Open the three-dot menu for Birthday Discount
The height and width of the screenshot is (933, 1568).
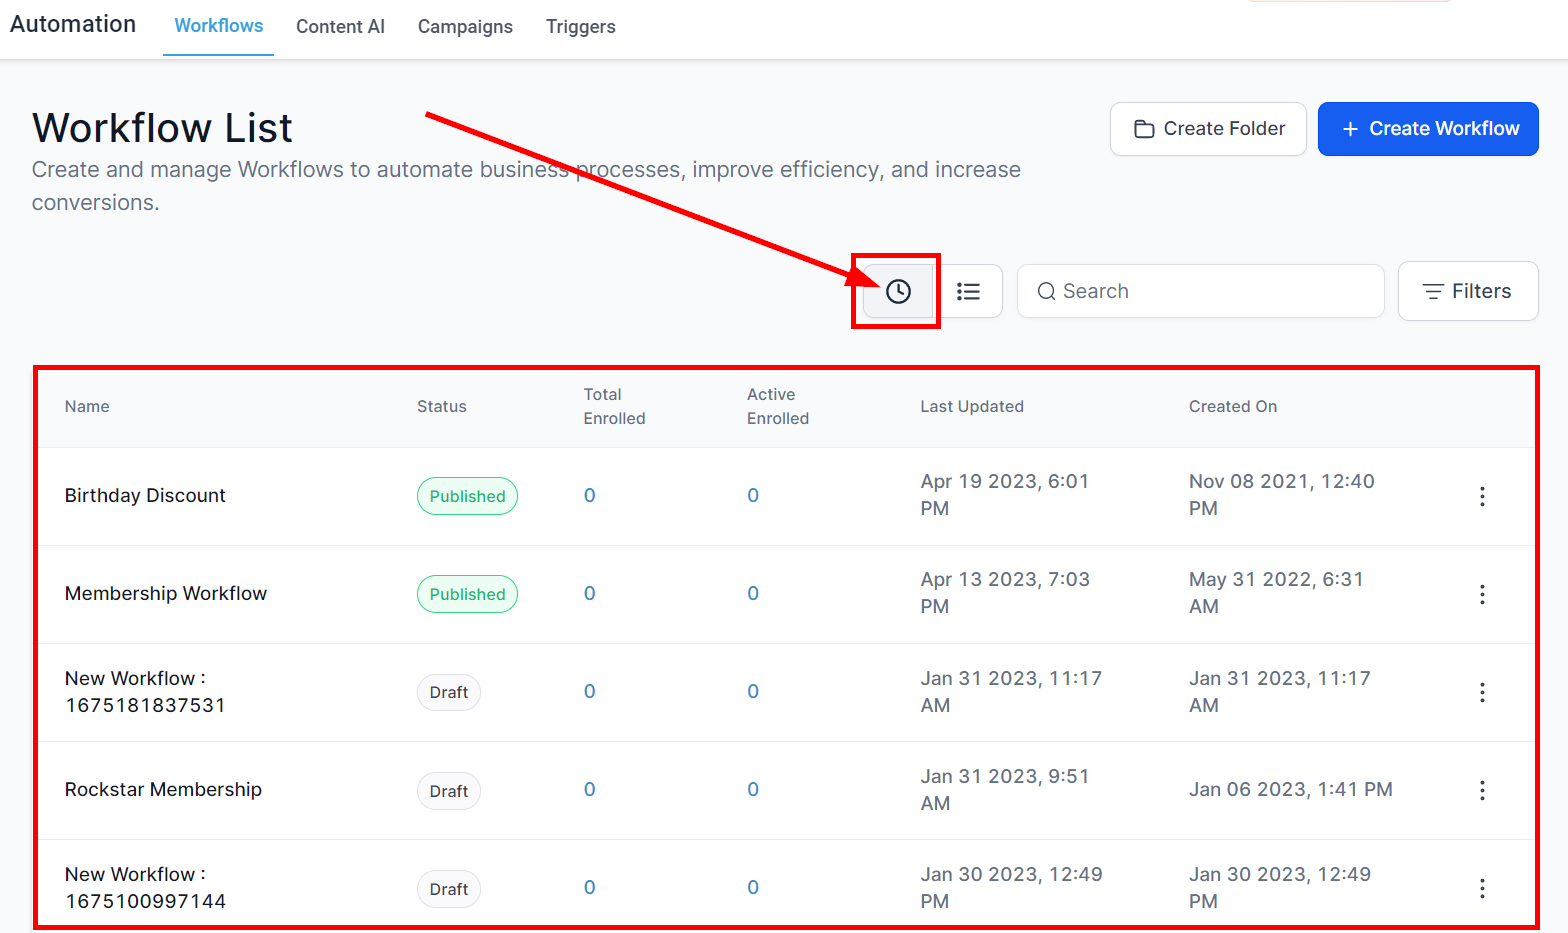[1481, 496]
